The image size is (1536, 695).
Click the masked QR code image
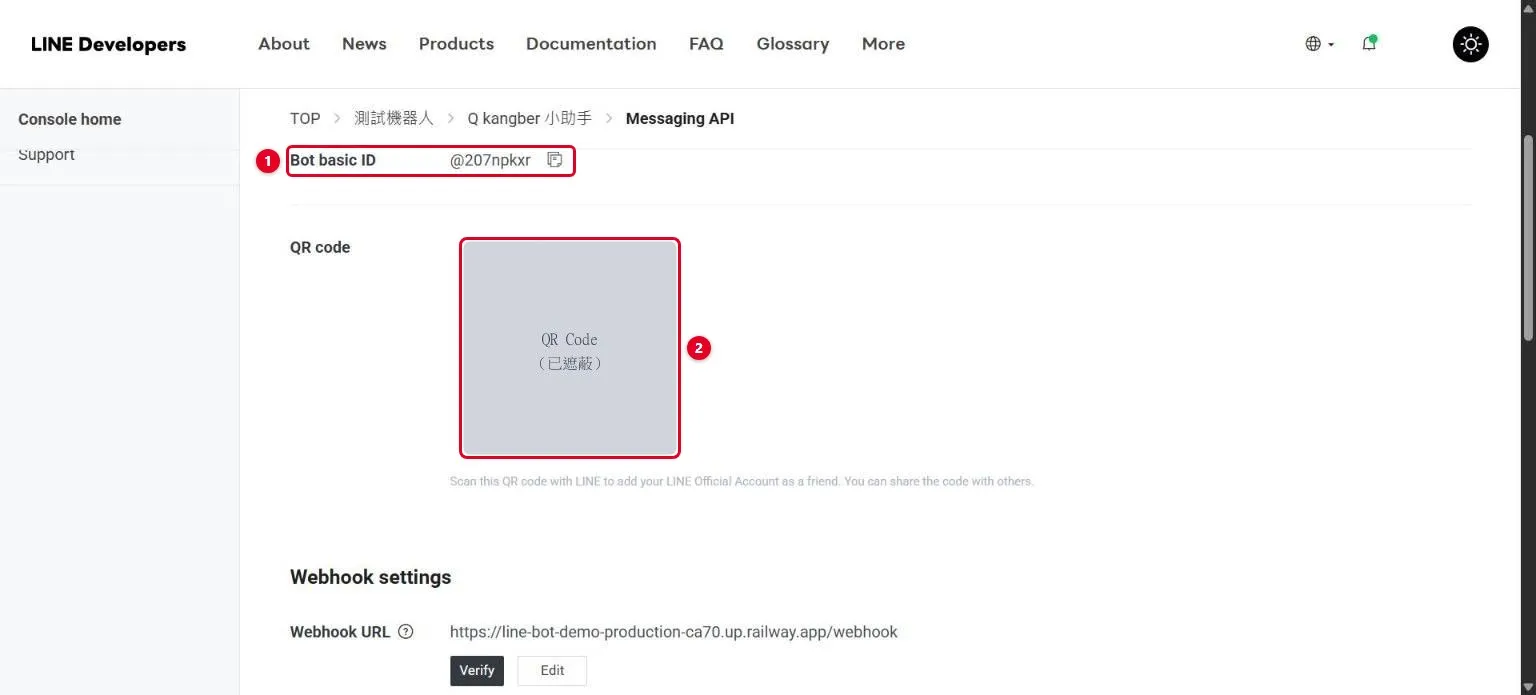570,347
